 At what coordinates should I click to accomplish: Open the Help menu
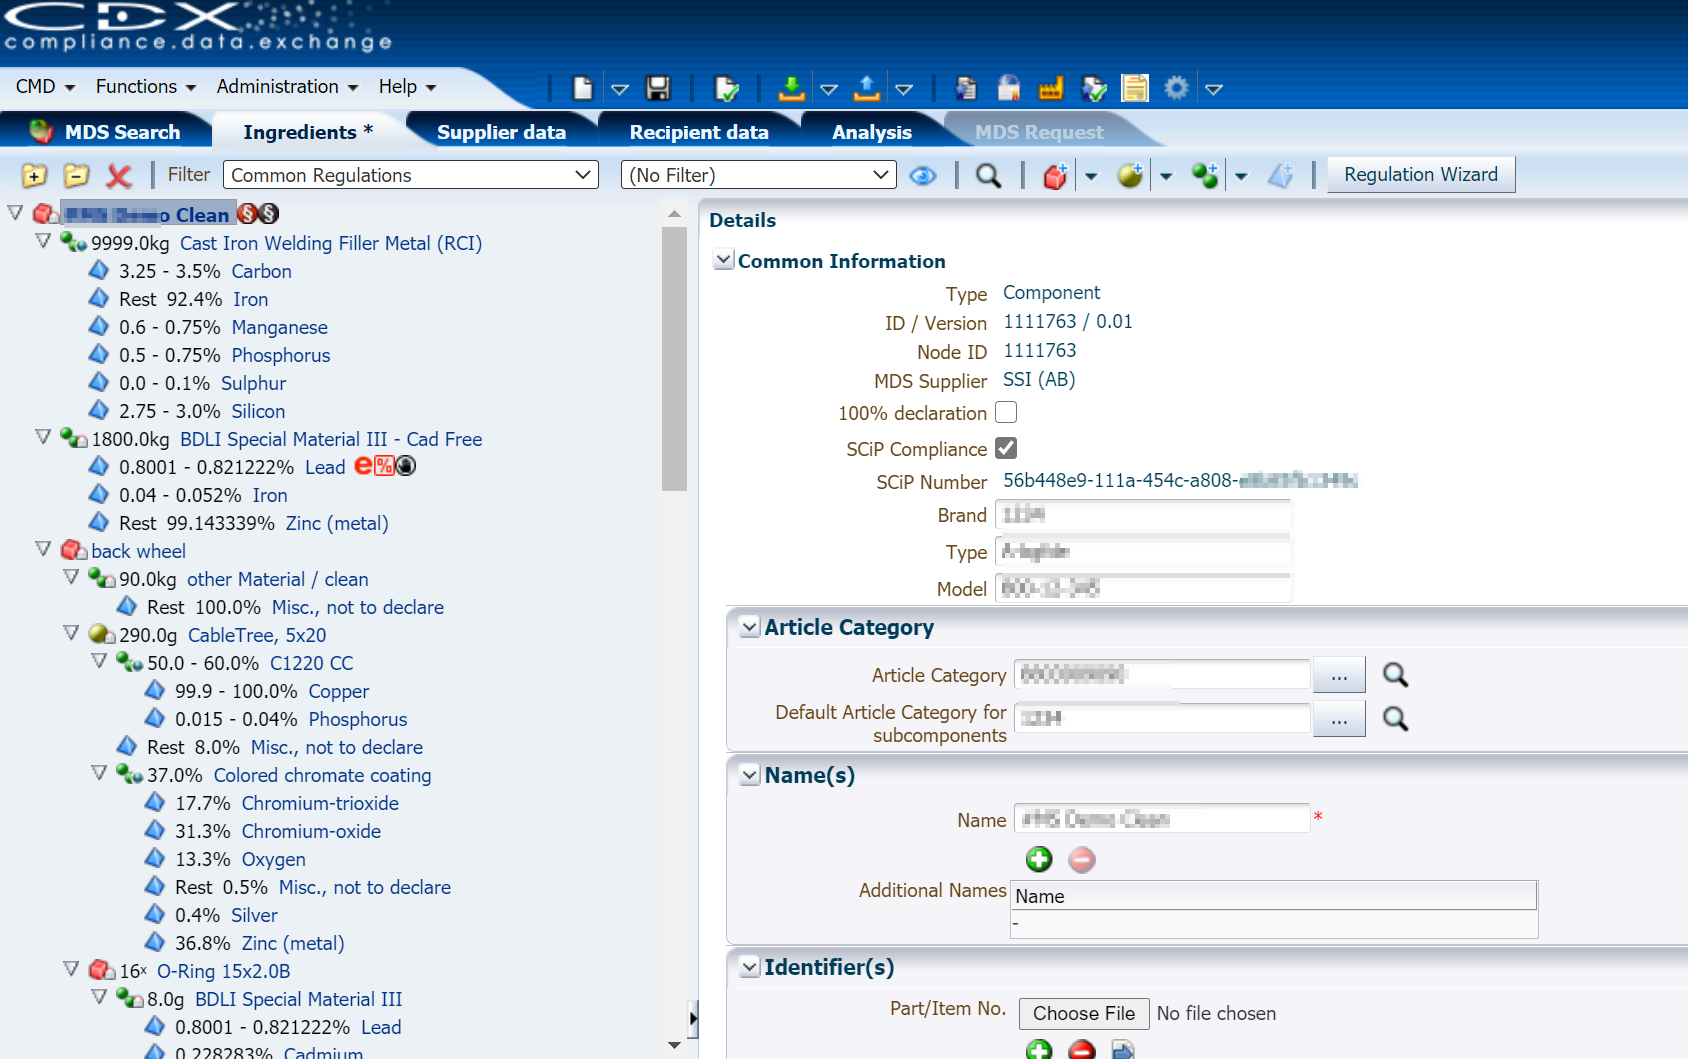pyautogui.click(x=407, y=87)
